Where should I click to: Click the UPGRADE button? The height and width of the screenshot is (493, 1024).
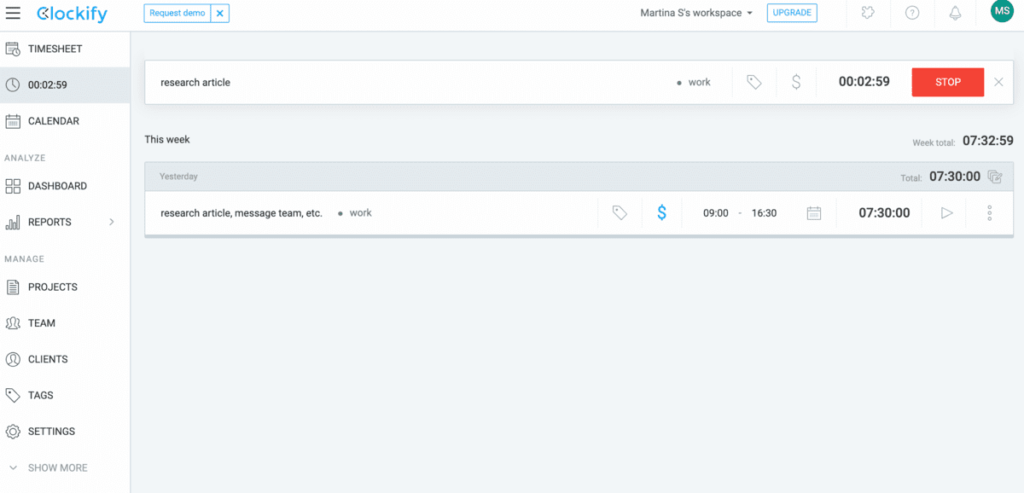click(792, 13)
